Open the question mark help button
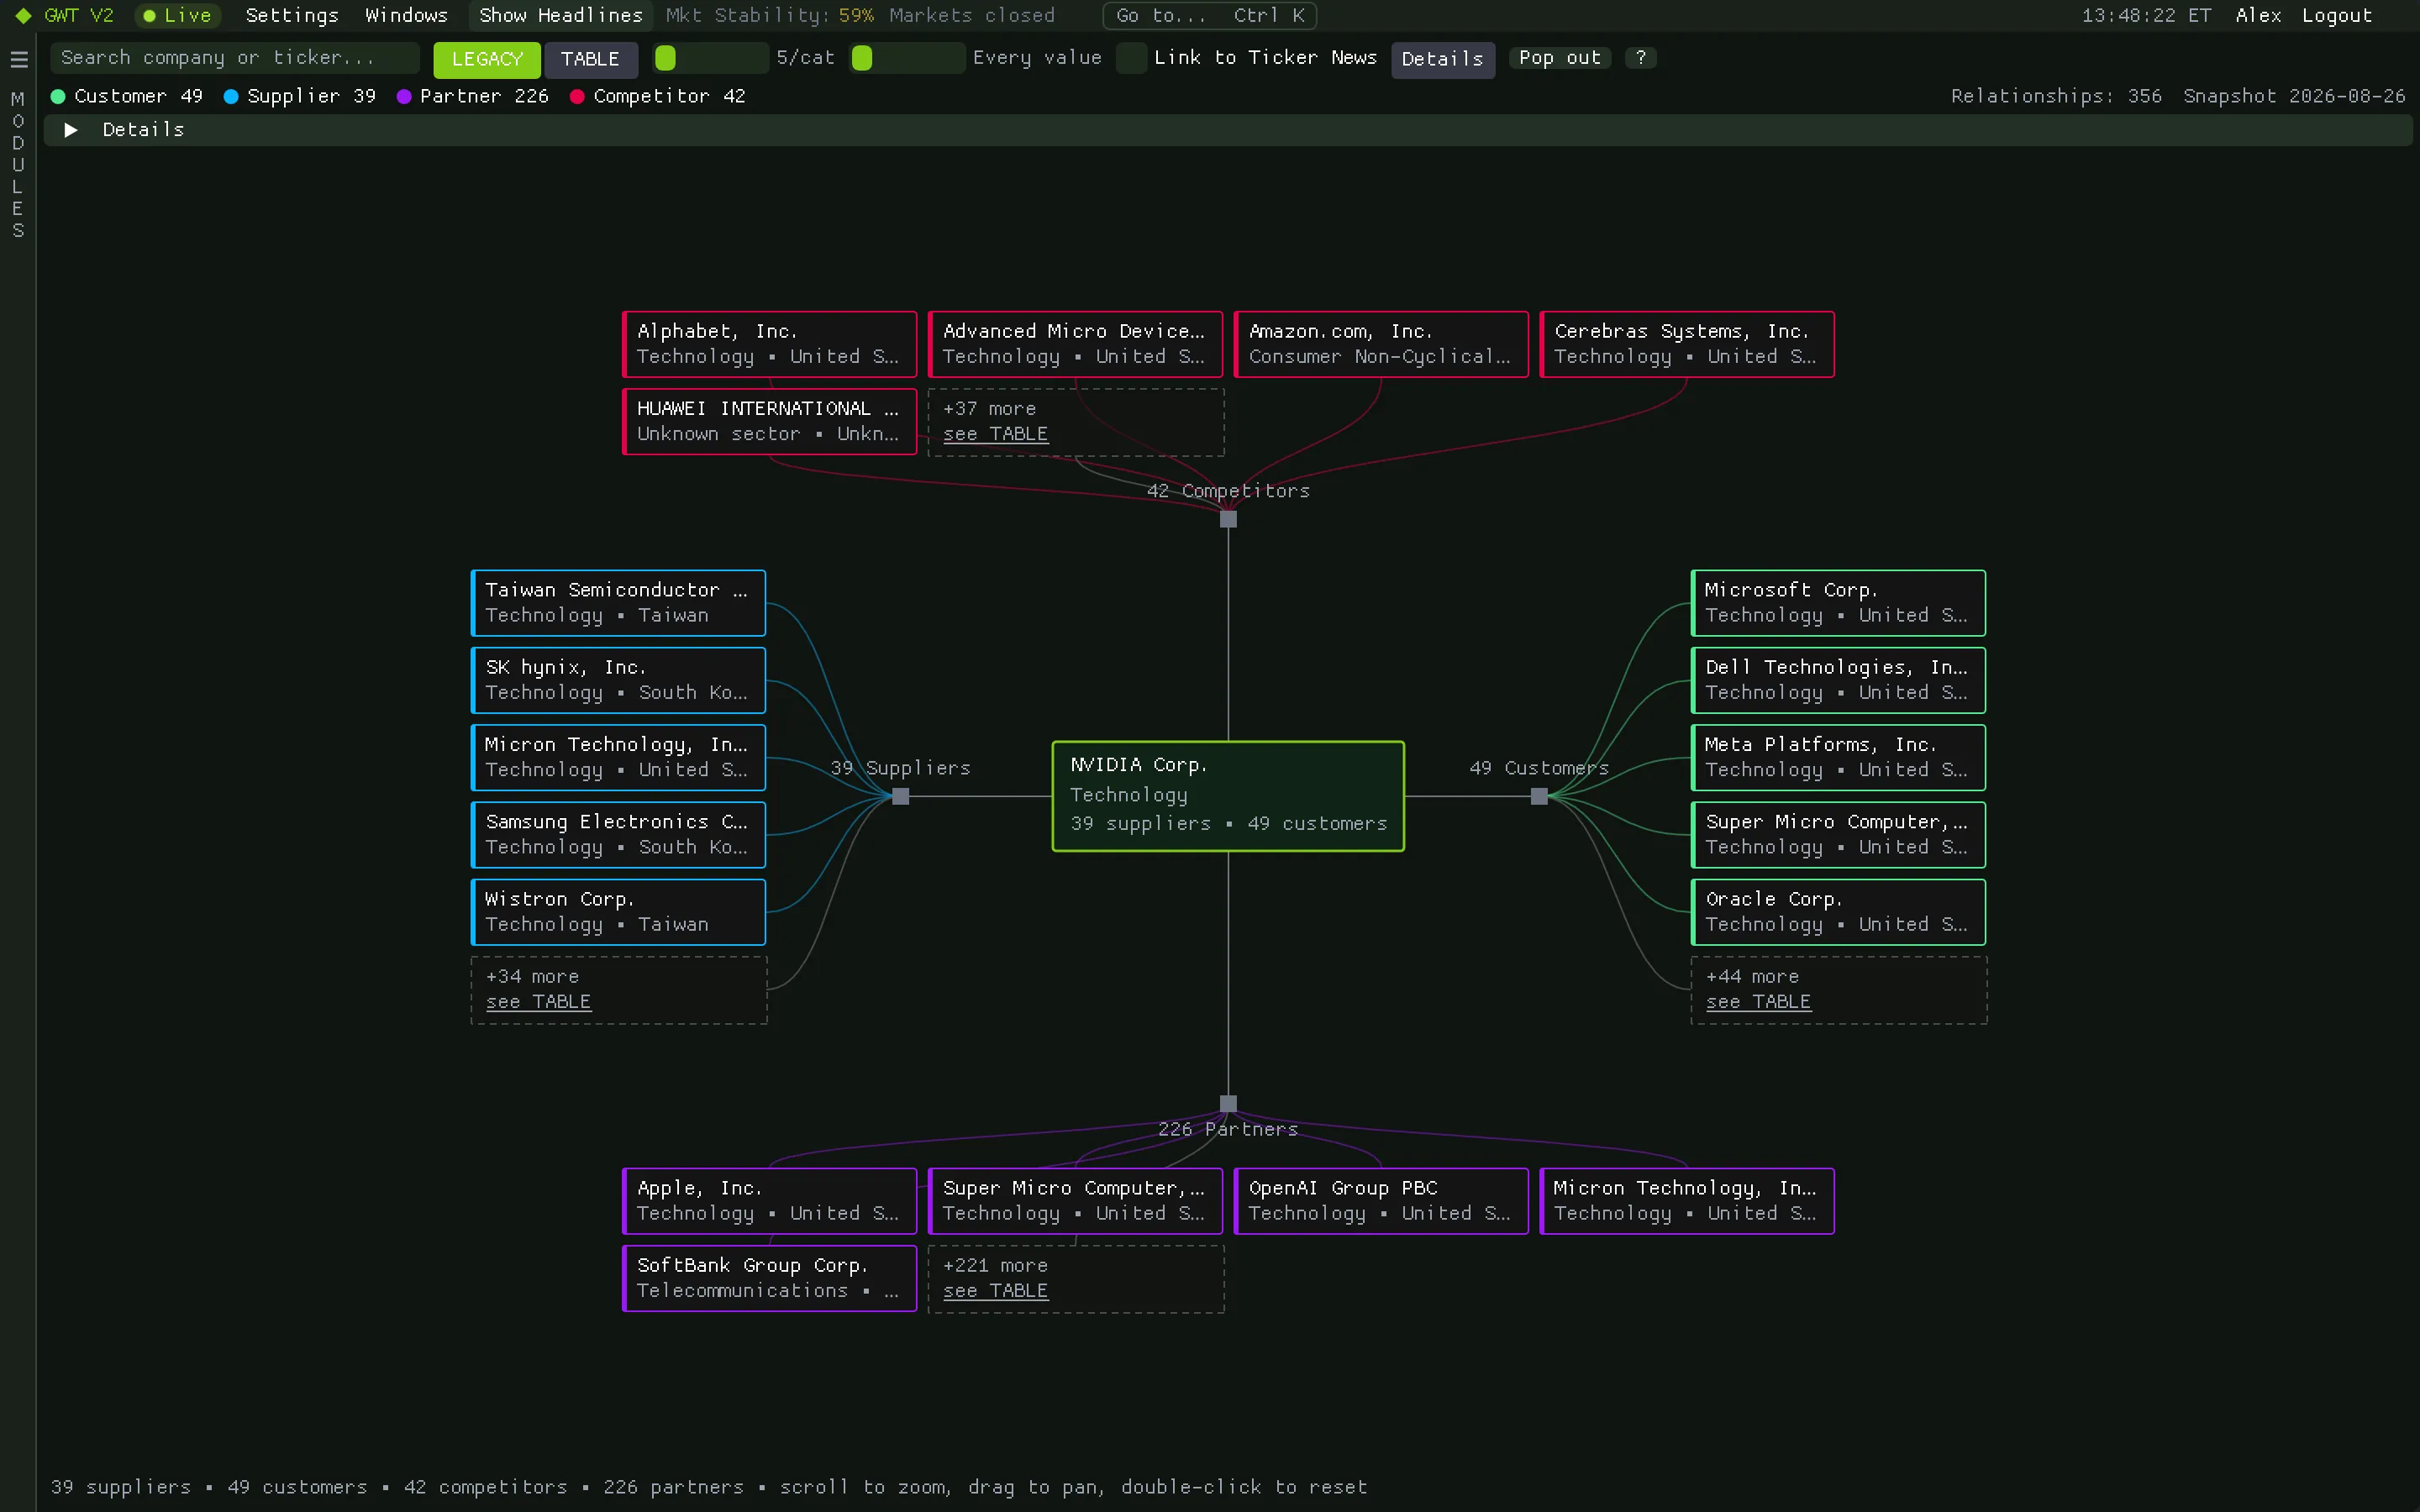This screenshot has height=1512, width=2420. pos(1640,58)
